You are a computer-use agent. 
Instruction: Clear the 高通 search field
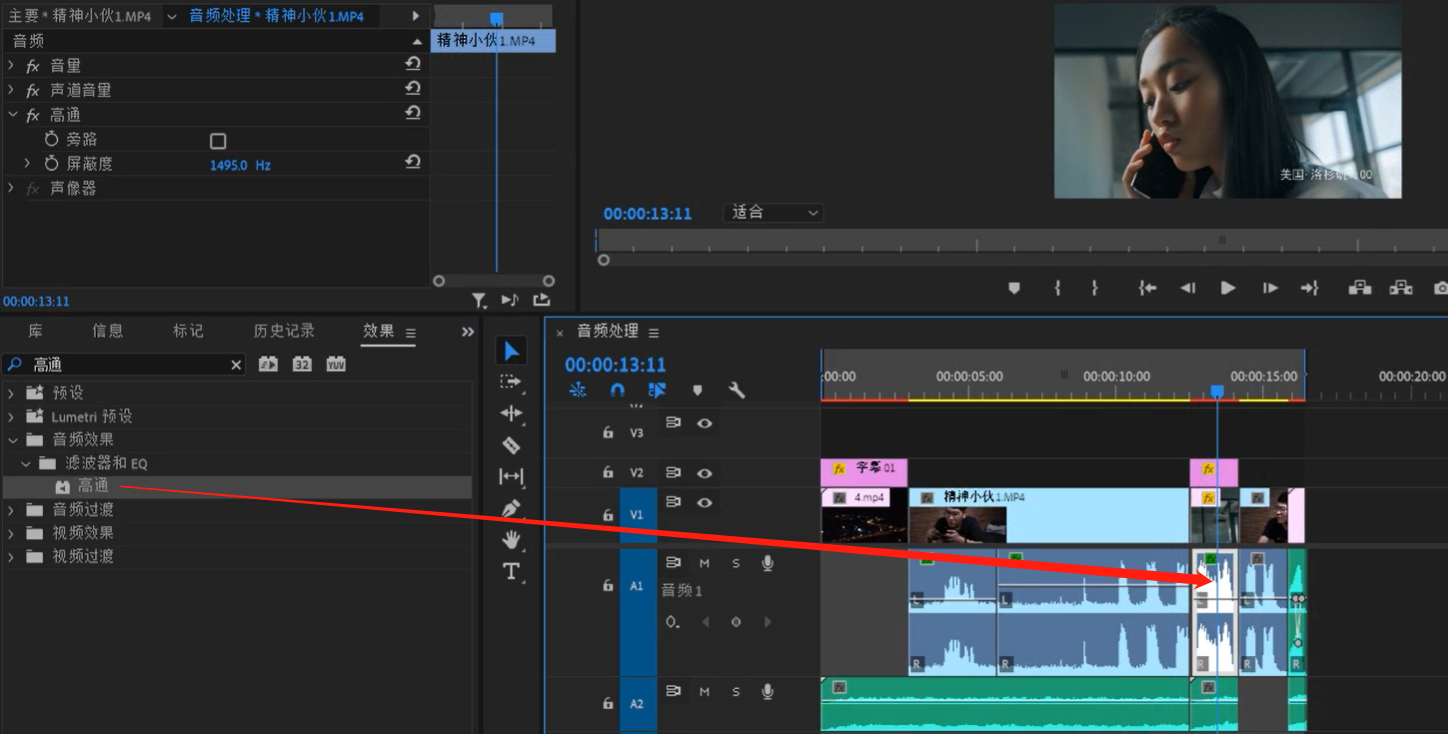236,365
